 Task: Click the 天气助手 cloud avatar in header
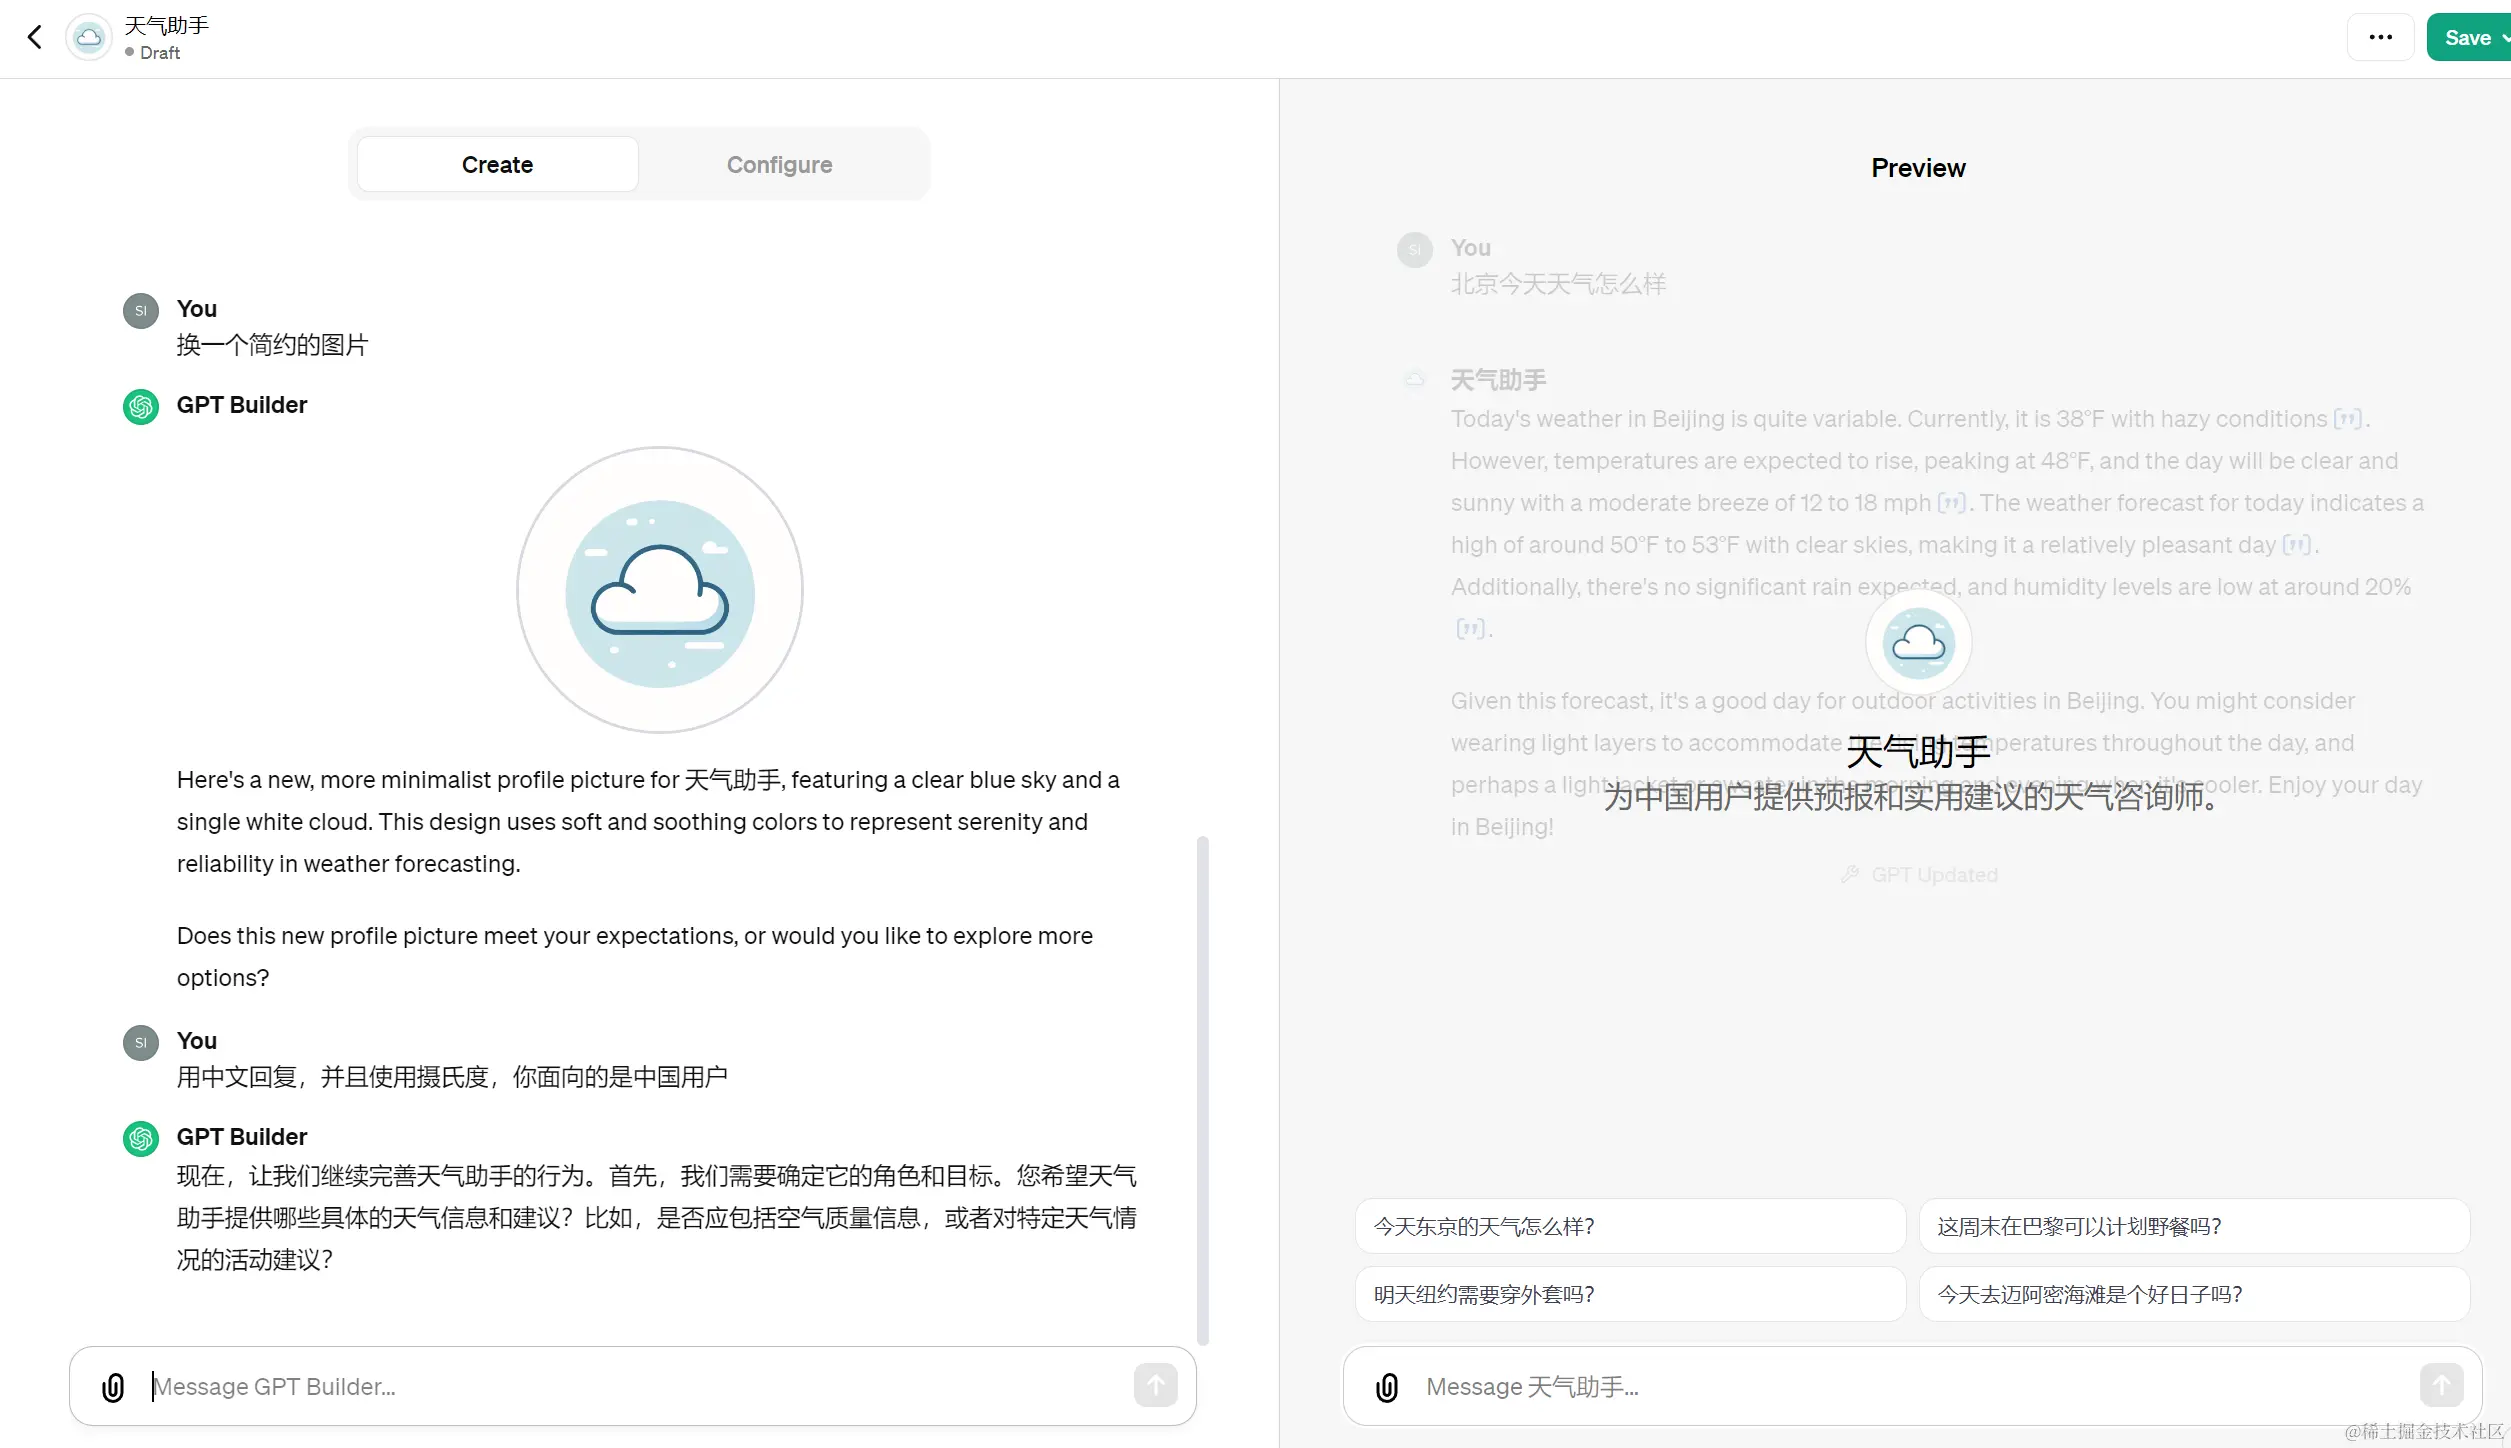coord(89,38)
